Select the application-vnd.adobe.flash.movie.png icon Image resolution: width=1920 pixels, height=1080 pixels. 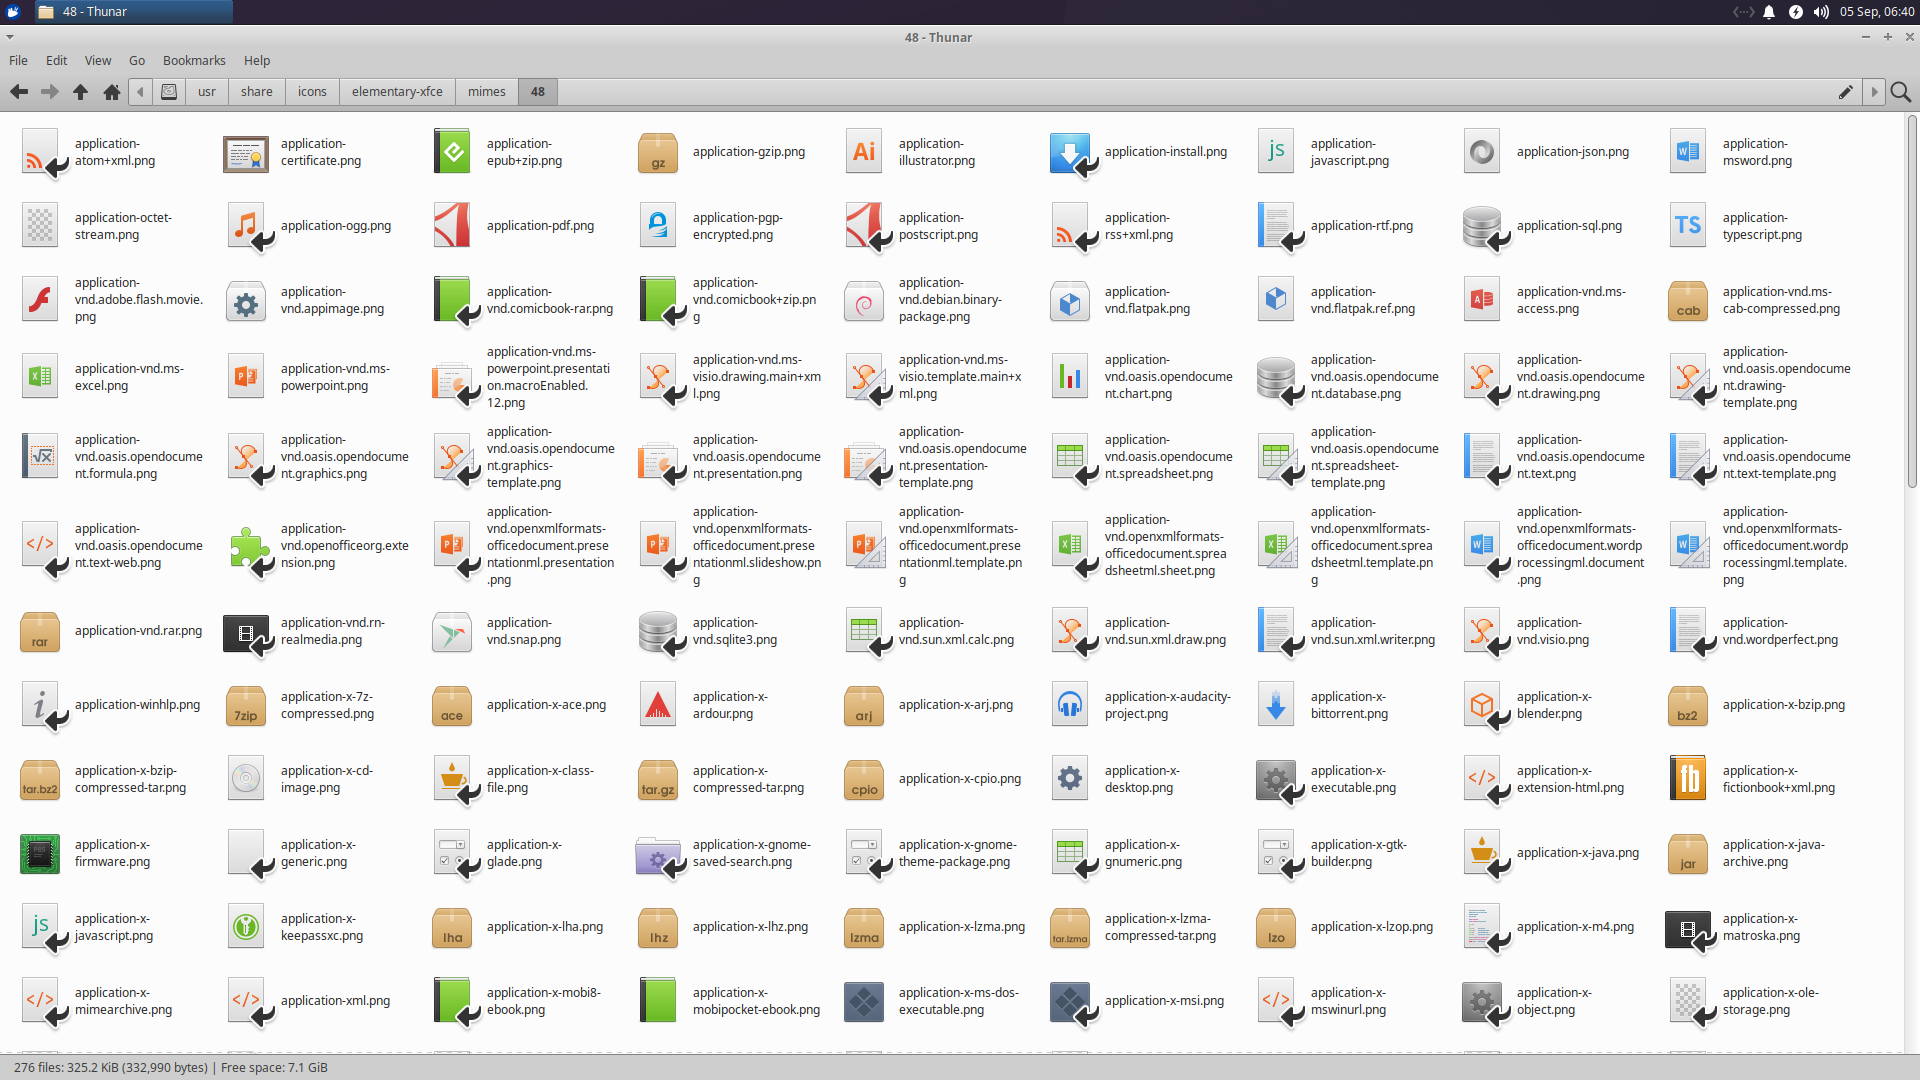click(40, 300)
